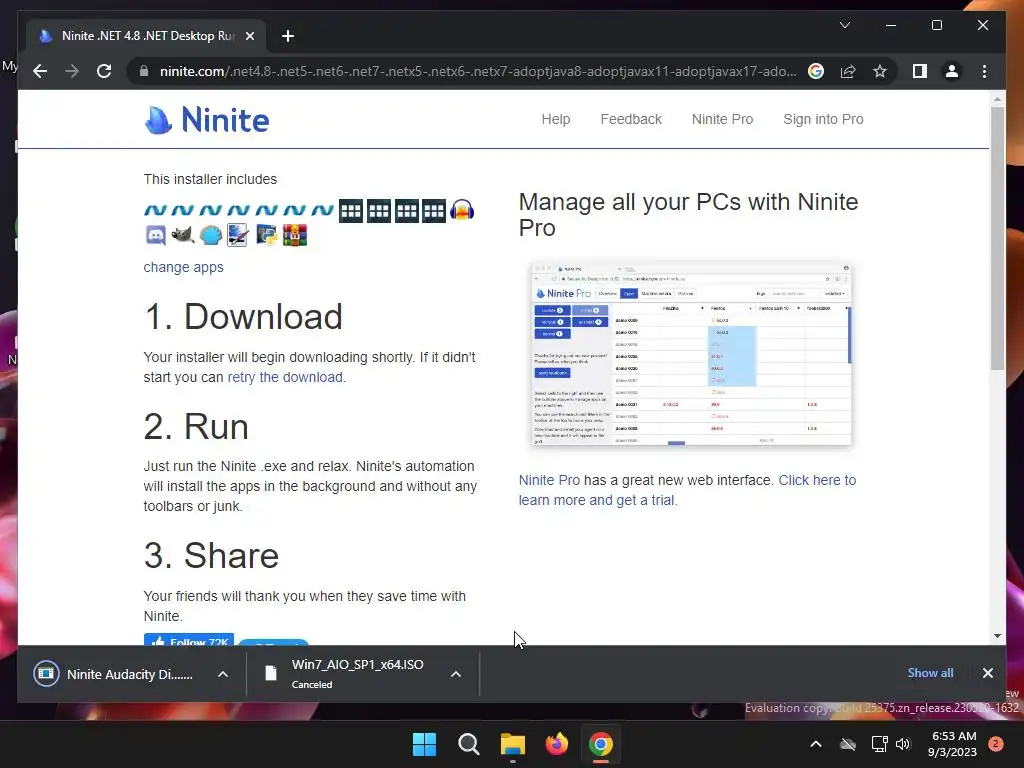The height and width of the screenshot is (768, 1024).
Task: Click the Chrome taskbar icon
Action: (601, 744)
